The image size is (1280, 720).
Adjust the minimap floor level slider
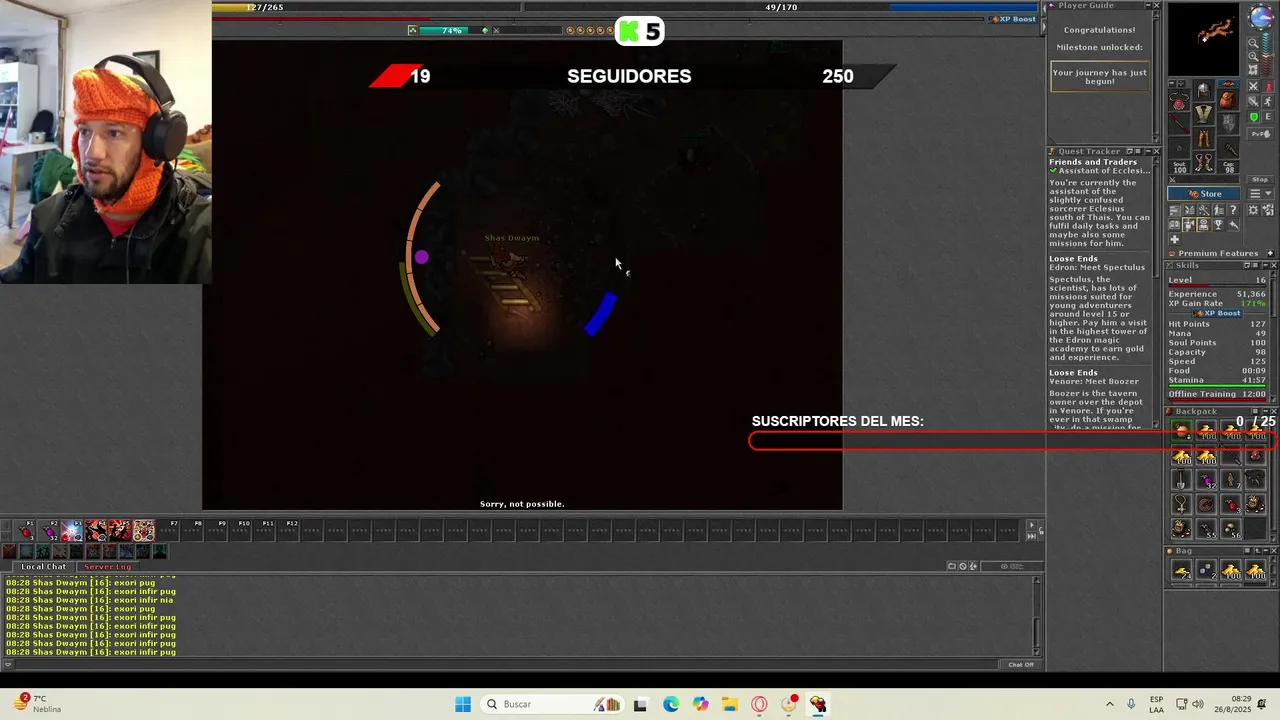click(x=1267, y=55)
